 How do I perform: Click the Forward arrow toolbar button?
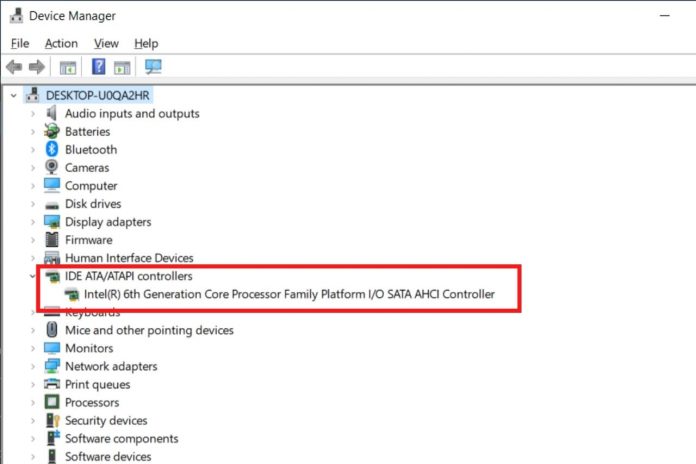click(x=36, y=67)
